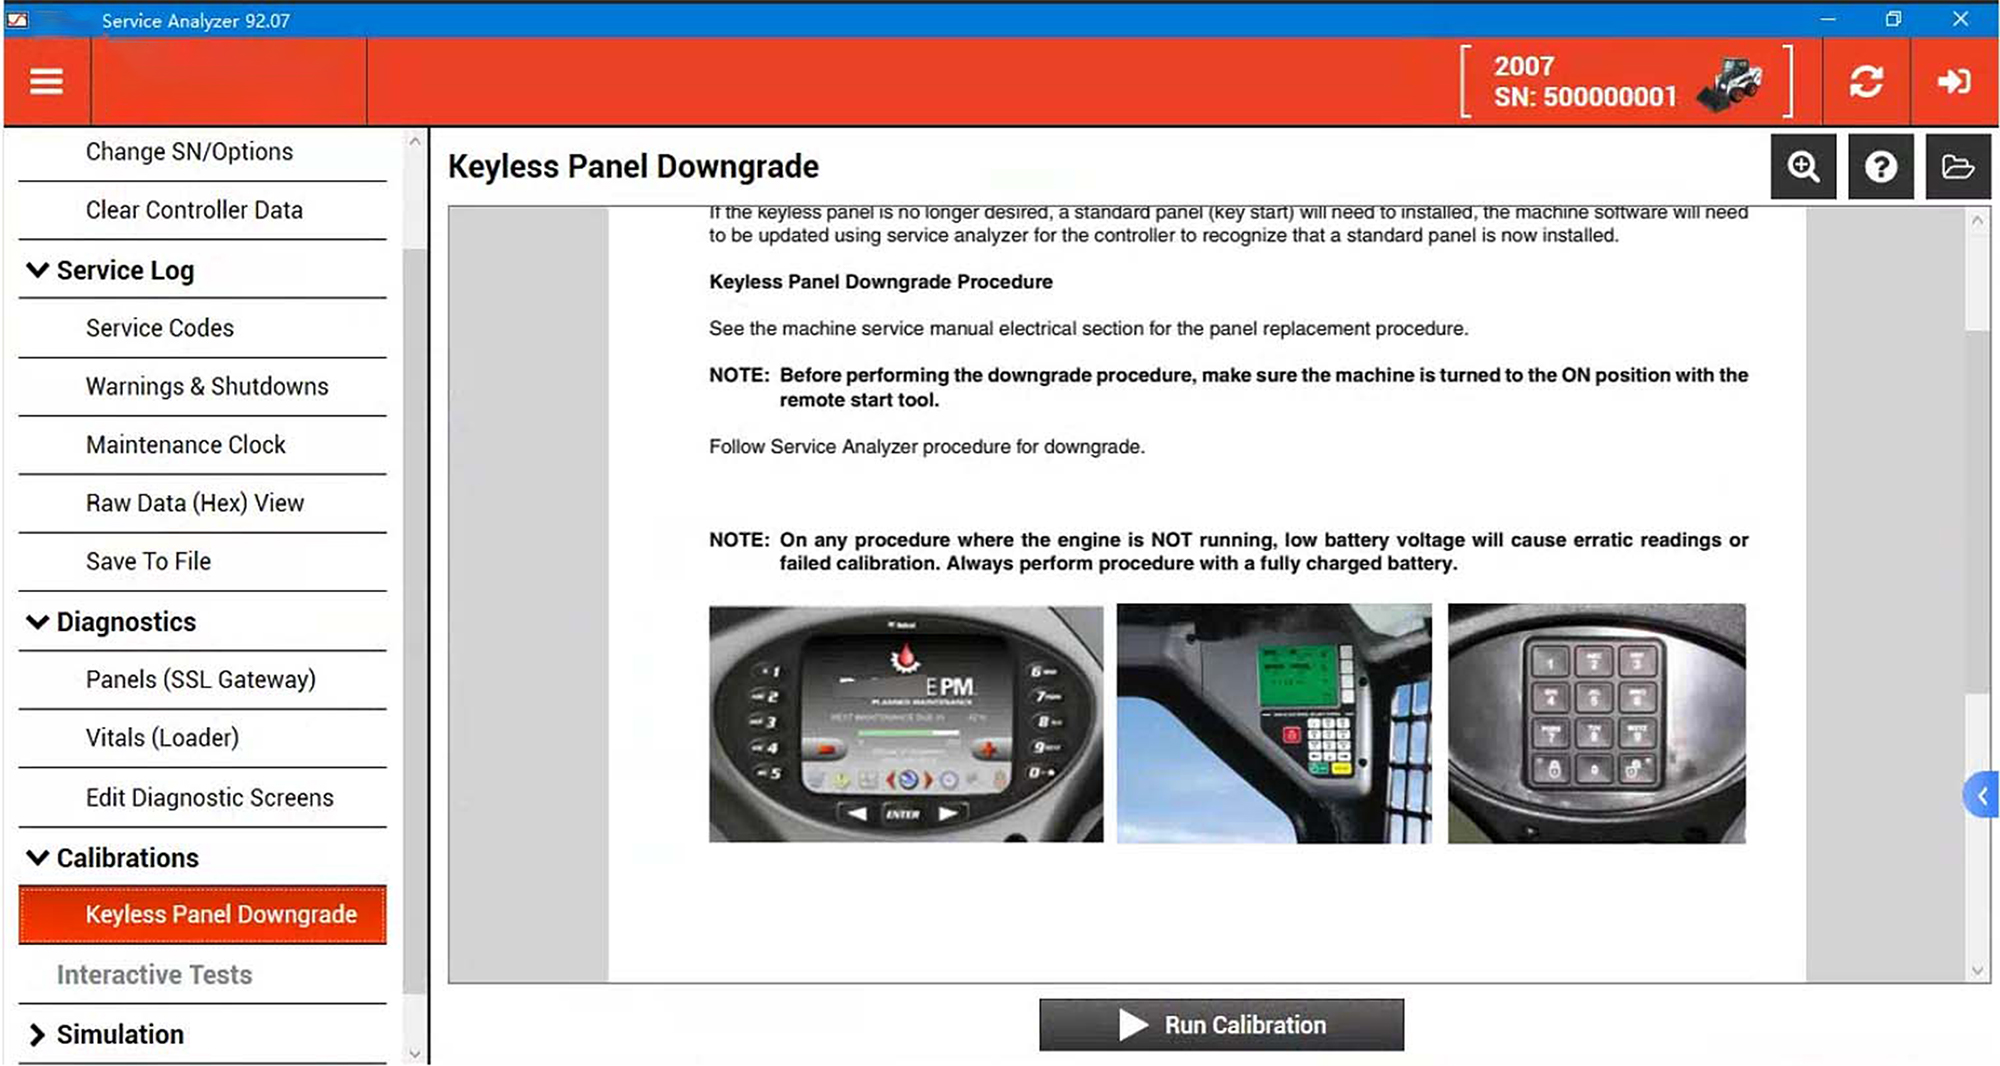Click the Keyless Panel Downgrade Procedure heading
2000x1066 pixels.
pyautogui.click(x=880, y=282)
